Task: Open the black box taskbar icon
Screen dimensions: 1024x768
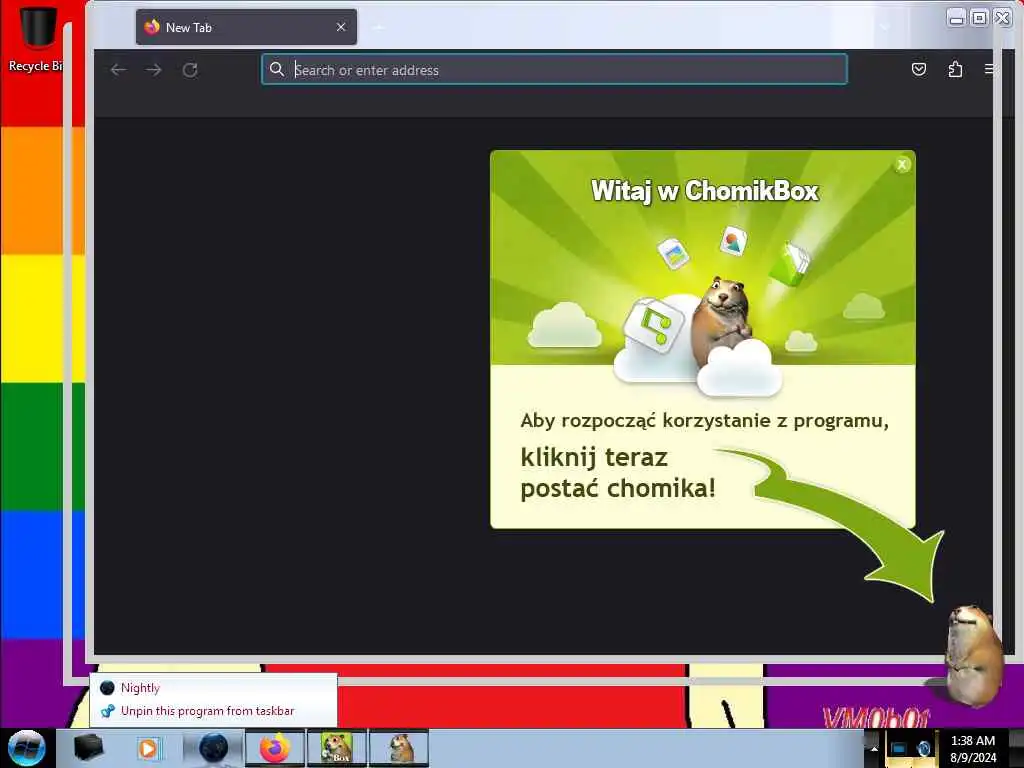Action: (88, 748)
